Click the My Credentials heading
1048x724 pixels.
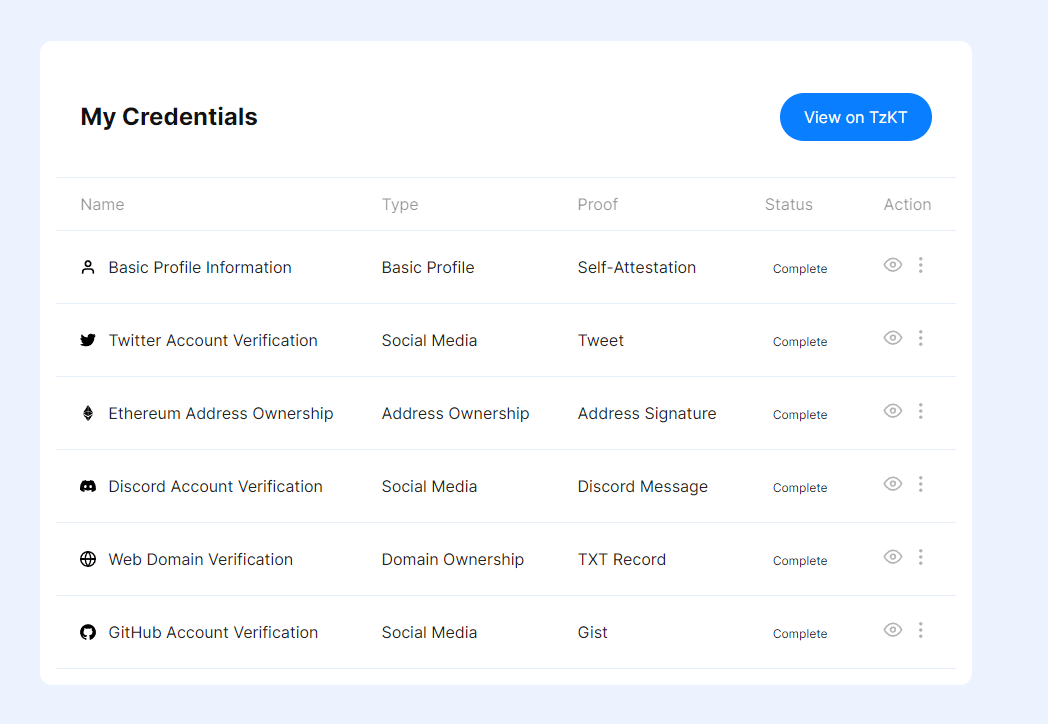coord(168,116)
